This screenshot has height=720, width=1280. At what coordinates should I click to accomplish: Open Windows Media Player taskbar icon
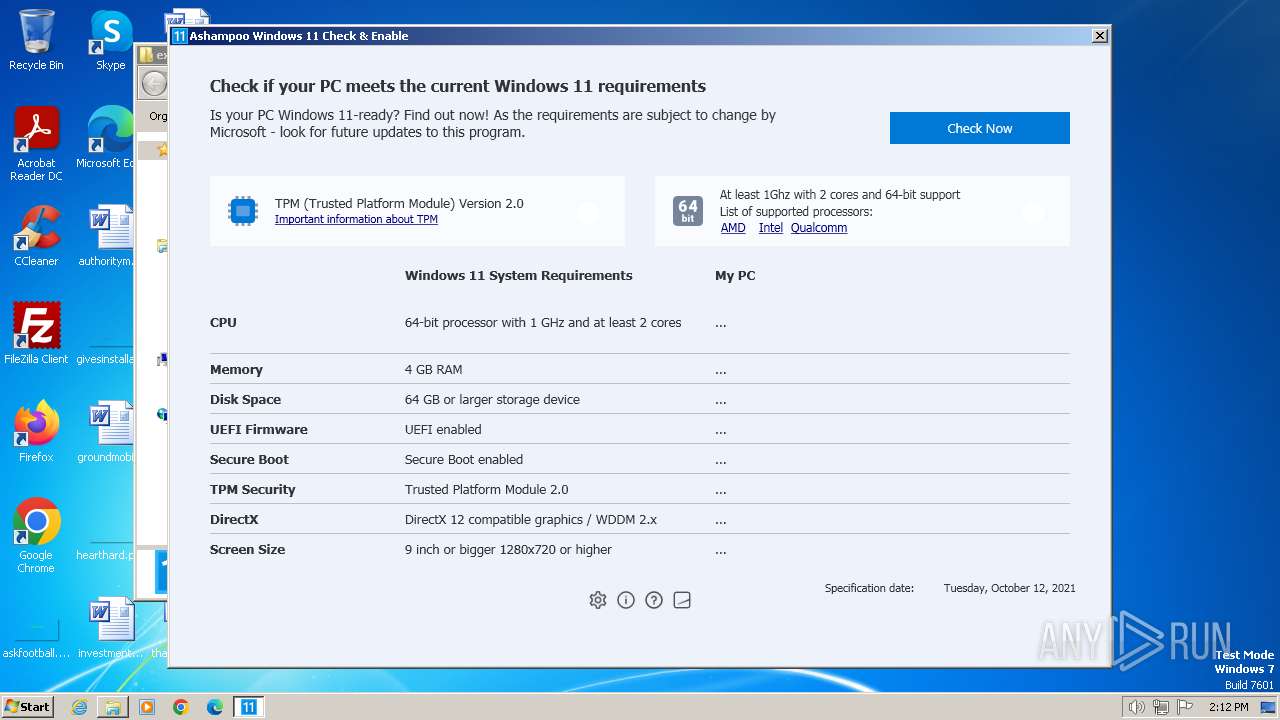point(147,707)
